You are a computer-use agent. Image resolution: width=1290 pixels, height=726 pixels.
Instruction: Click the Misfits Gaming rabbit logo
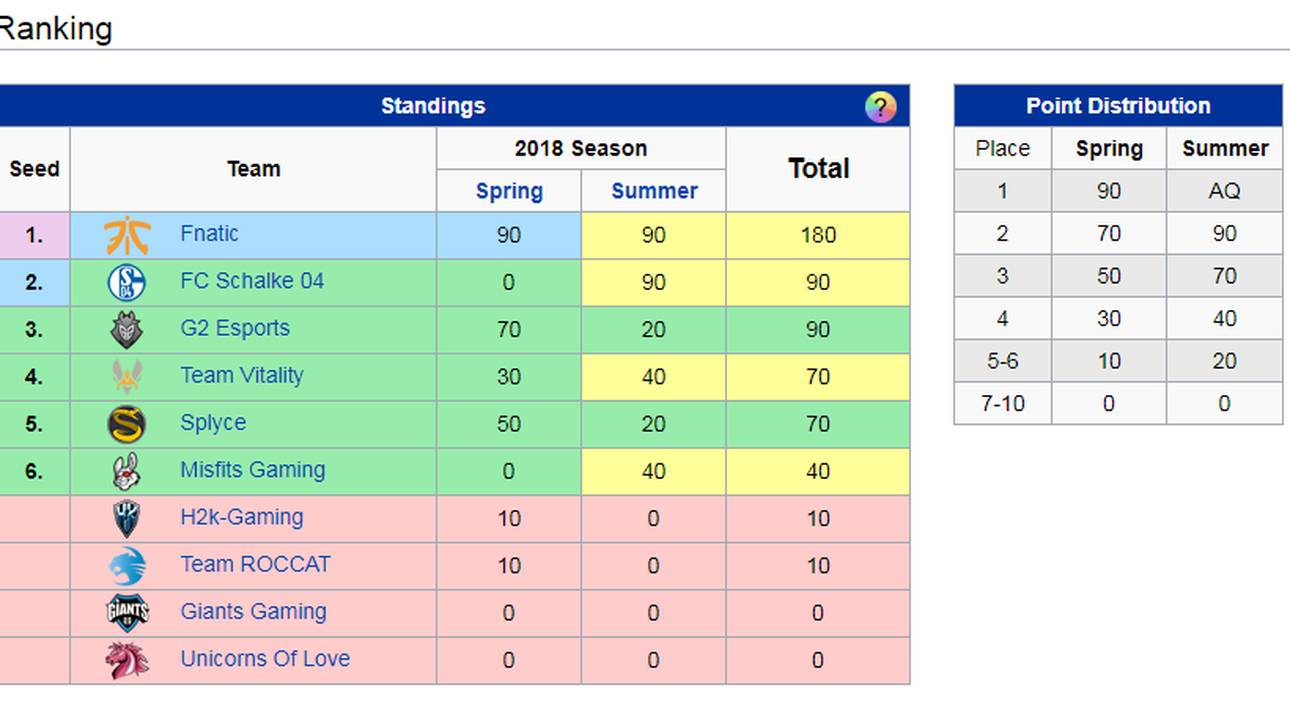pyautogui.click(x=126, y=471)
